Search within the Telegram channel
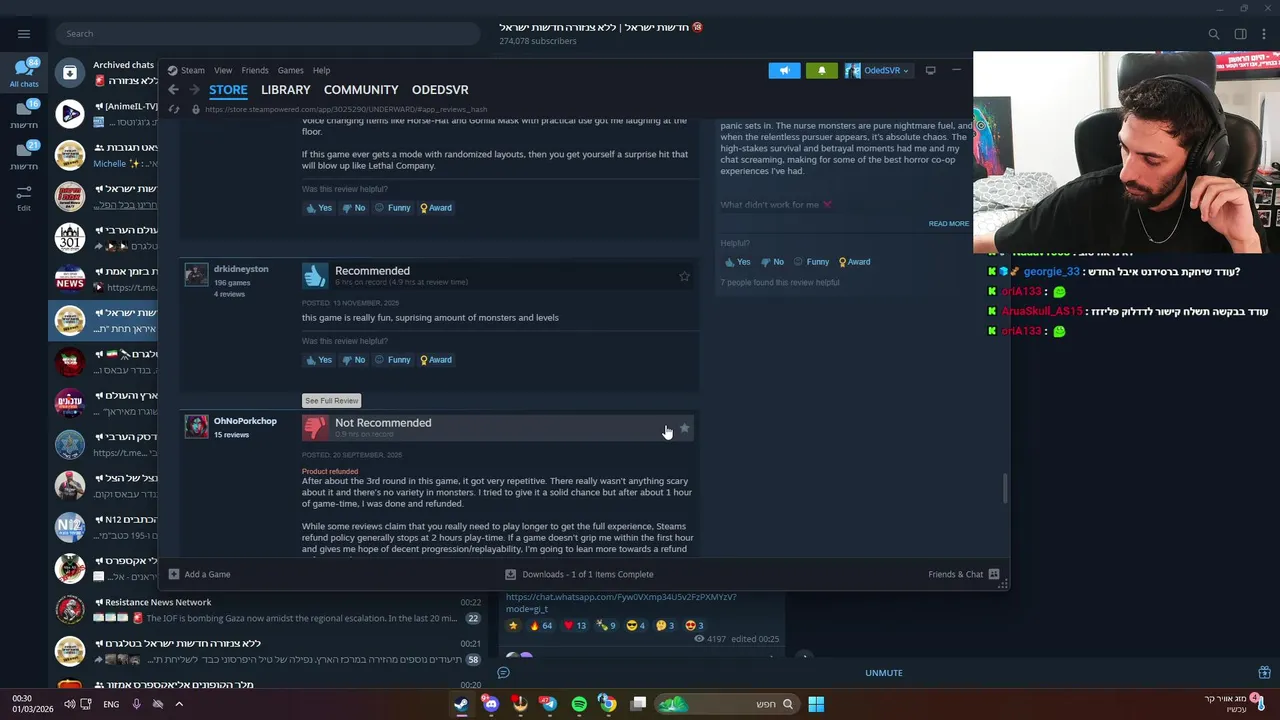The width and height of the screenshot is (1280, 720). (x=1214, y=34)
